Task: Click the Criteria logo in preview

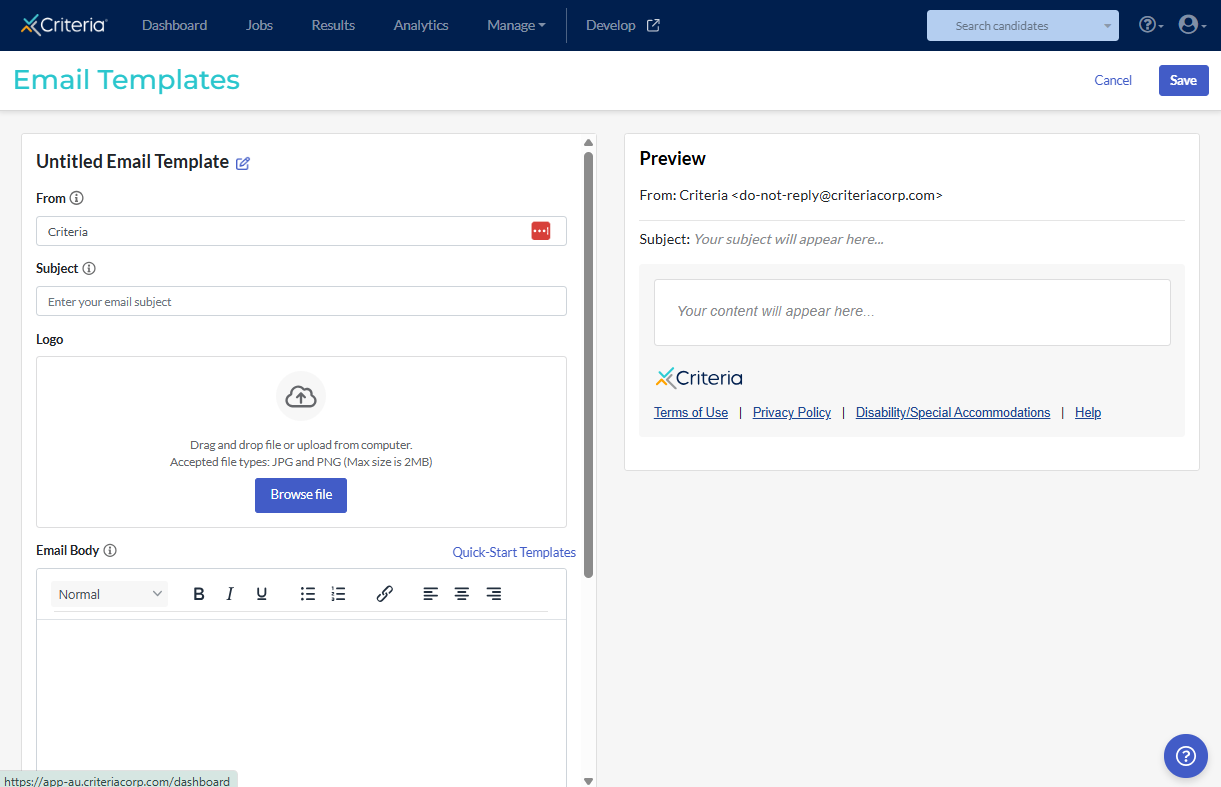Action: pos(699,378)
